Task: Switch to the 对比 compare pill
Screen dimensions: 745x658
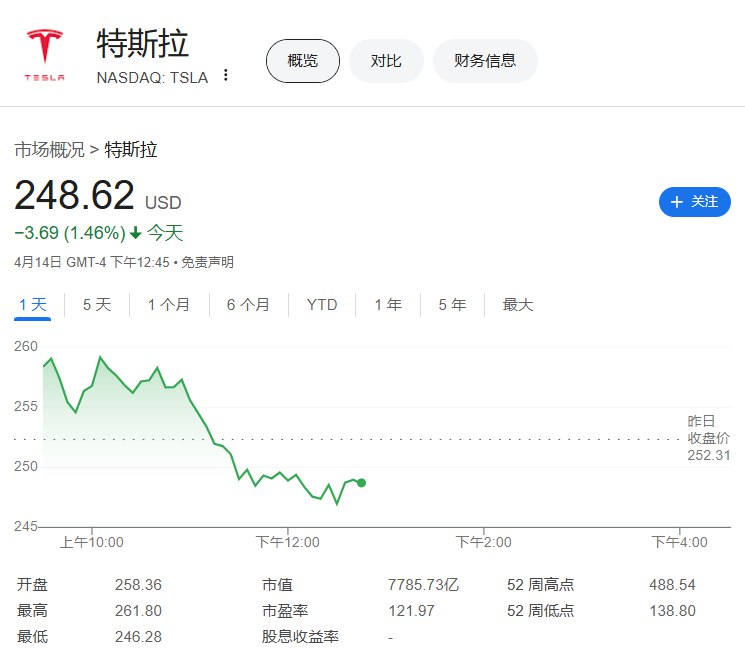Action: pos(386,61)
